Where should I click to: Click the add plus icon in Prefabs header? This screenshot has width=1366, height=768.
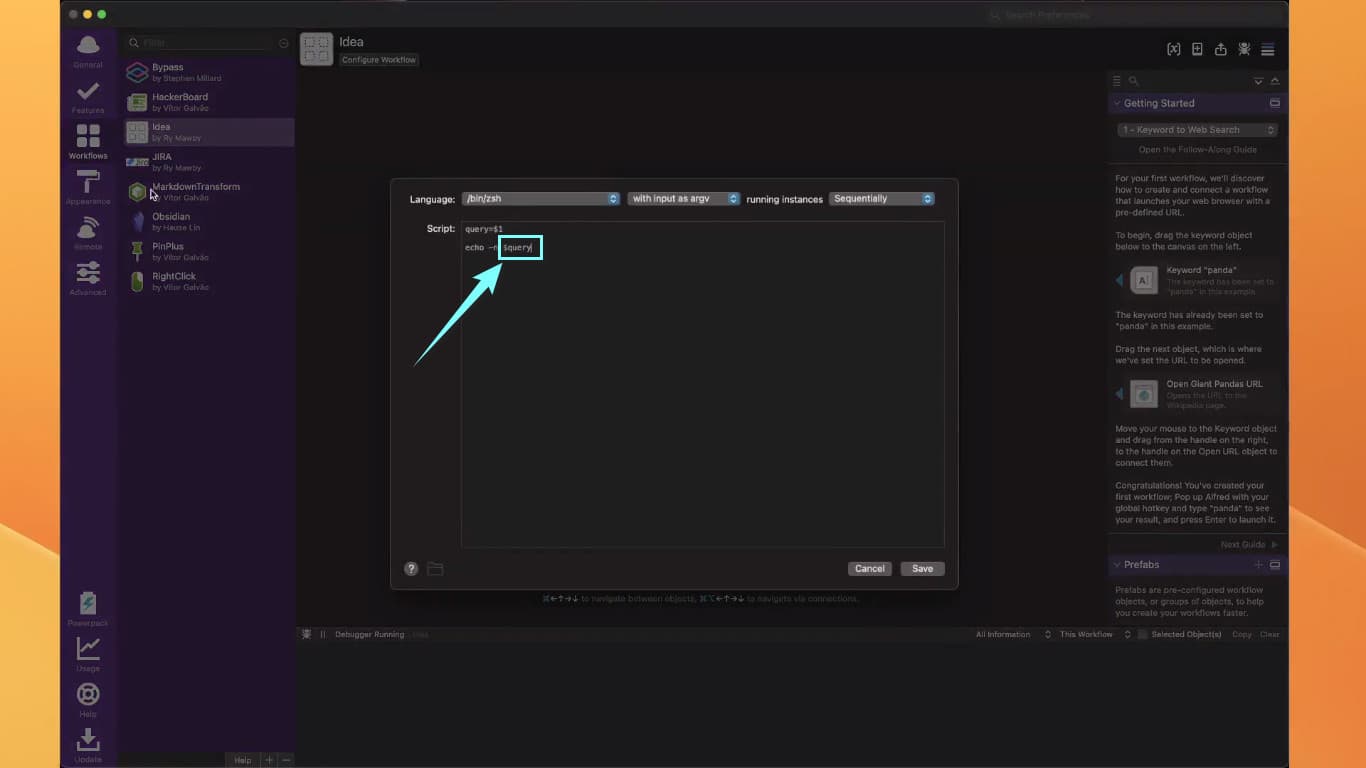pyautogui.click(x=1259, y=565)
